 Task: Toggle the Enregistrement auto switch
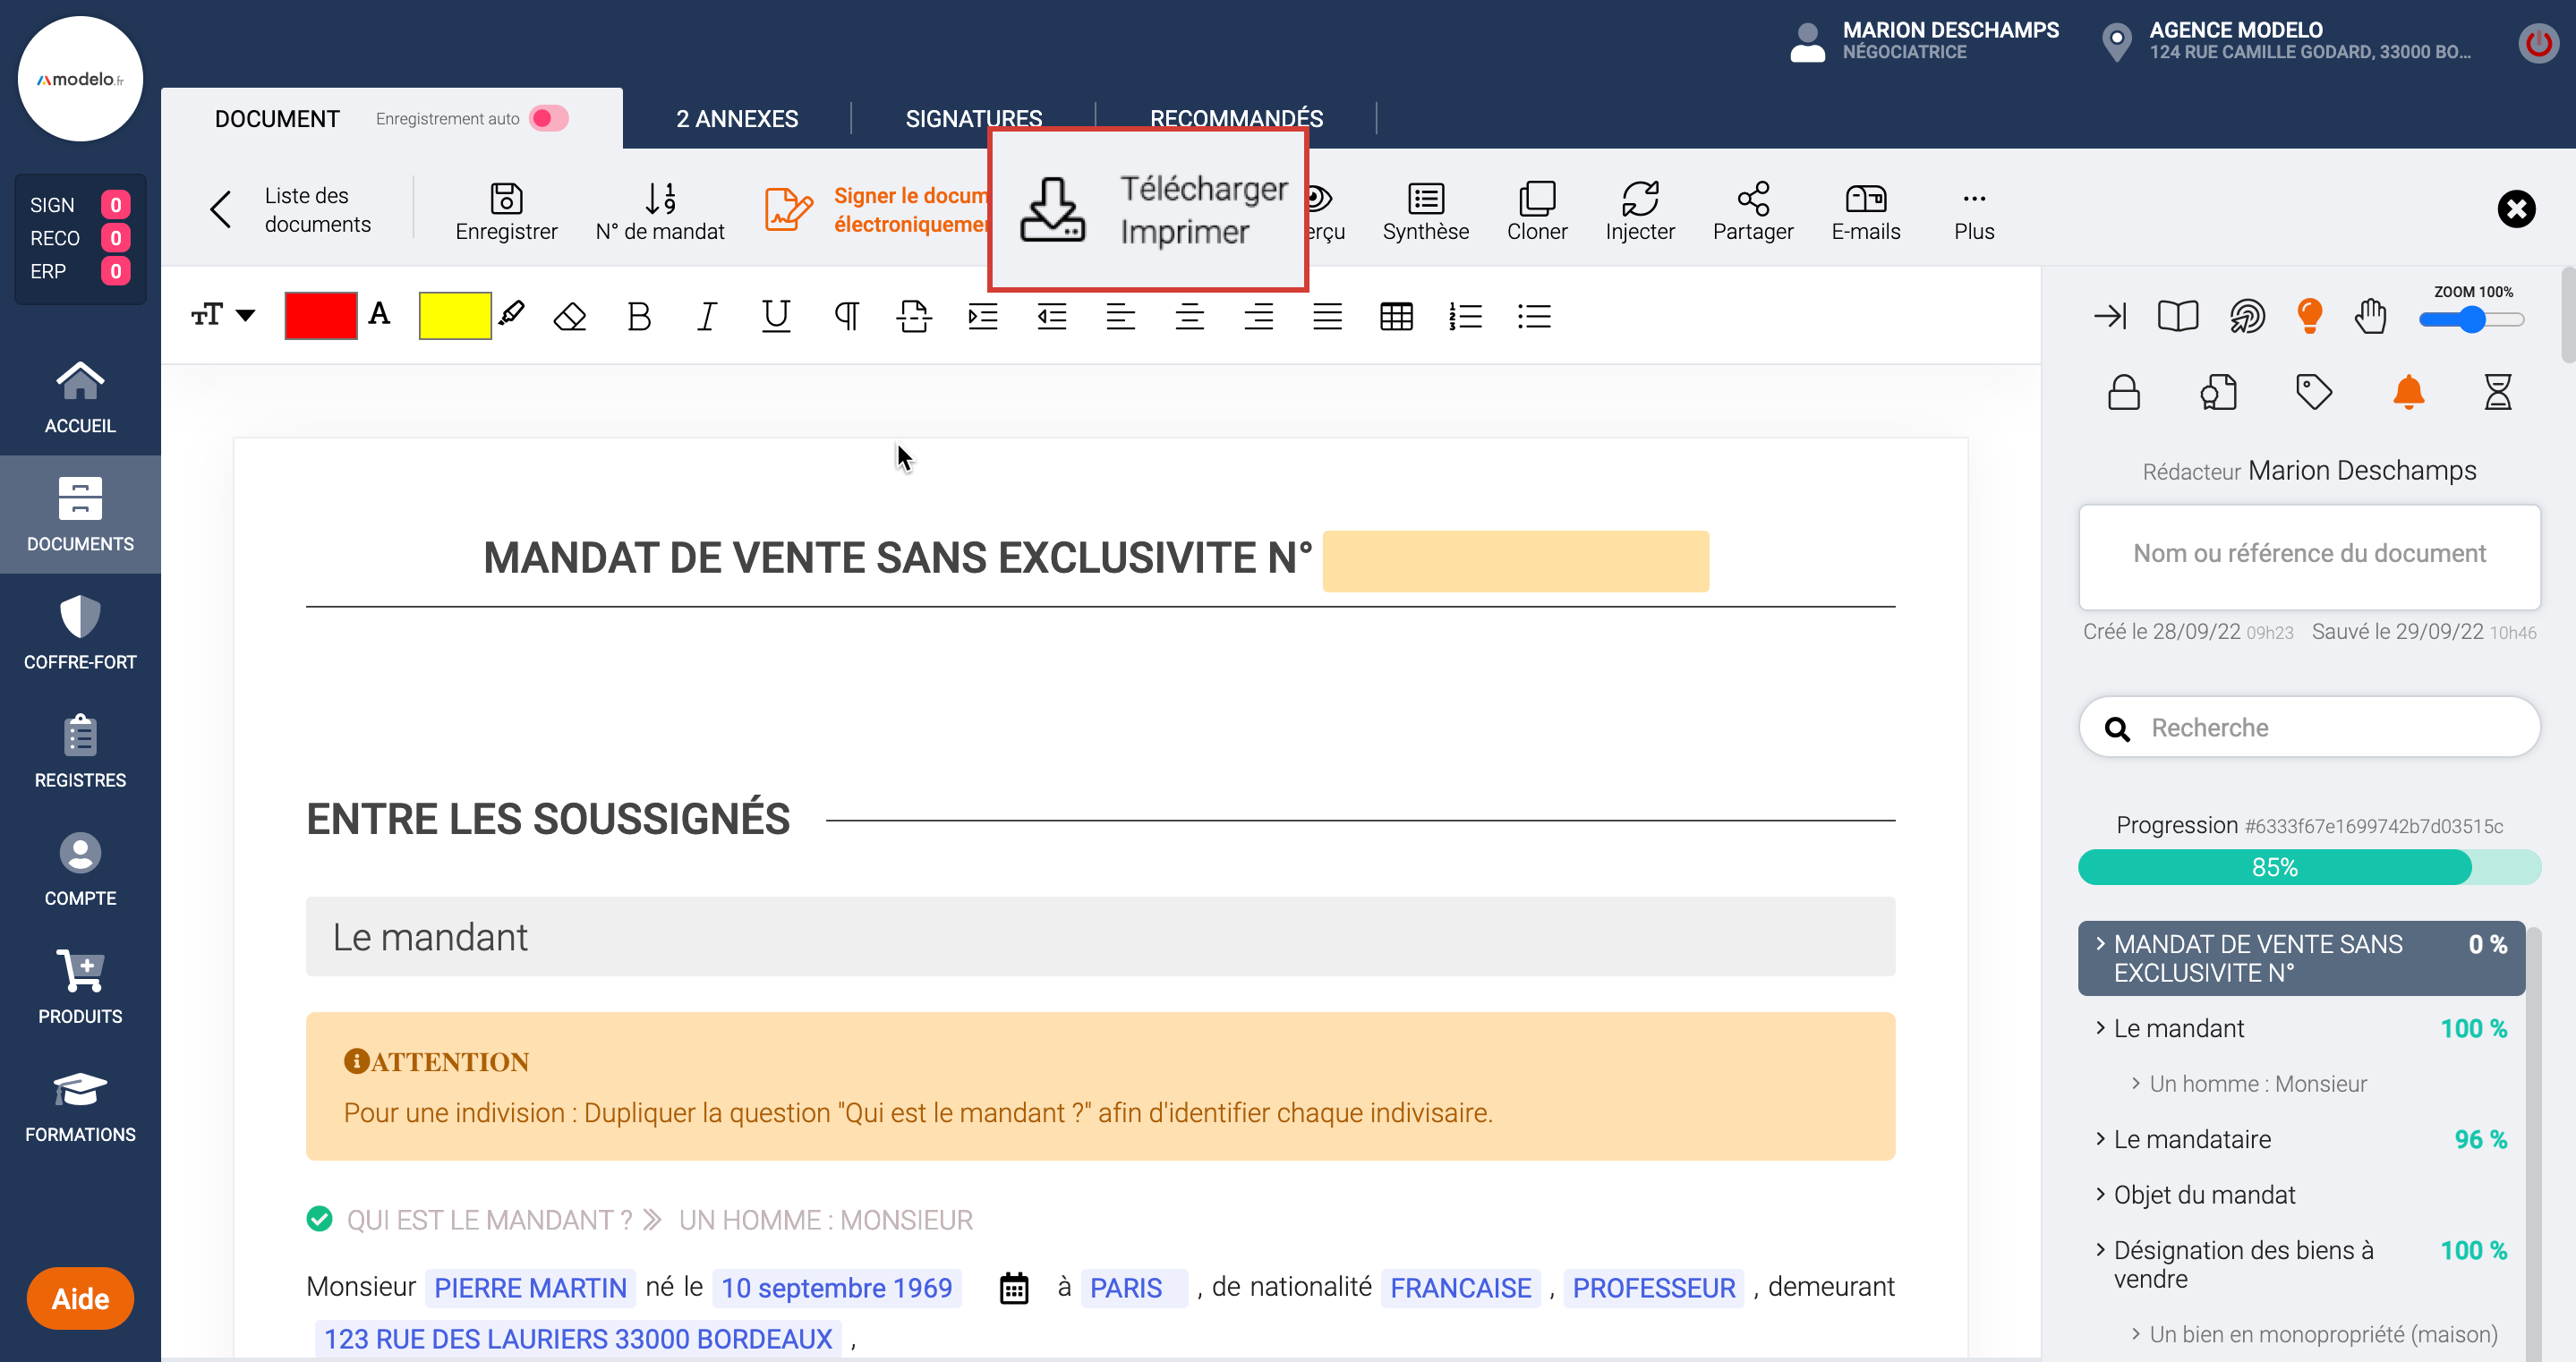pos(549,118)
